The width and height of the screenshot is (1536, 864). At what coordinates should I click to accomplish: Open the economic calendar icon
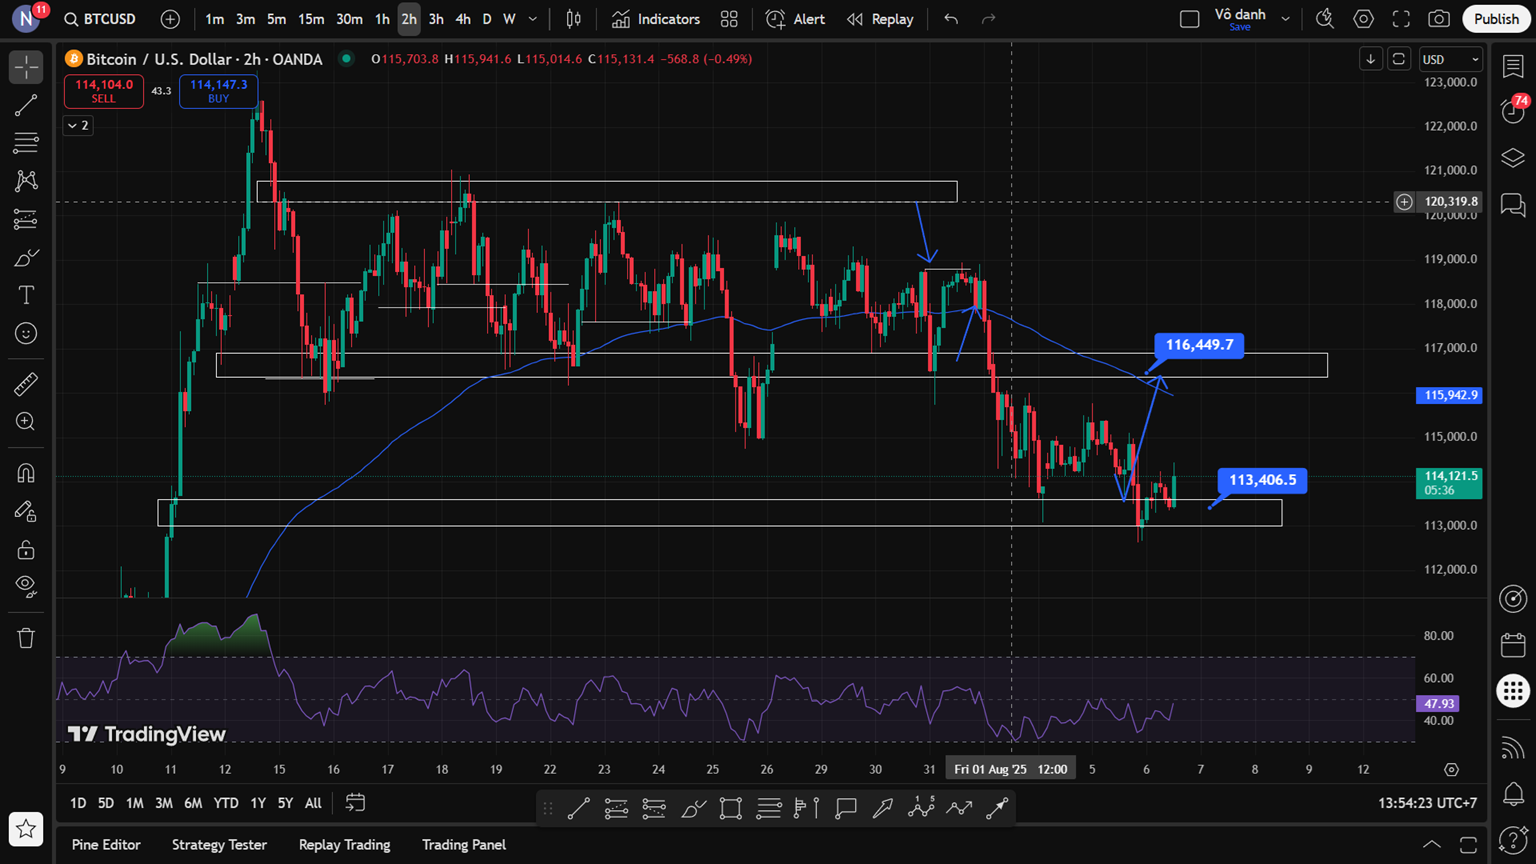[x=1513, y=645]
